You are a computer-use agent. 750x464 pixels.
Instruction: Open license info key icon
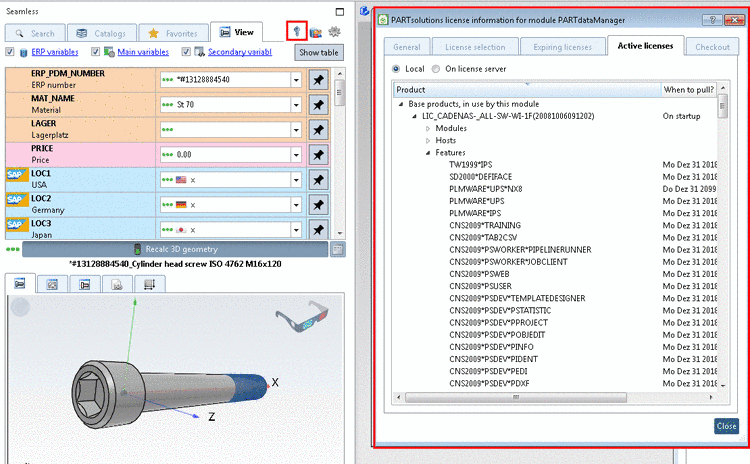297,32
